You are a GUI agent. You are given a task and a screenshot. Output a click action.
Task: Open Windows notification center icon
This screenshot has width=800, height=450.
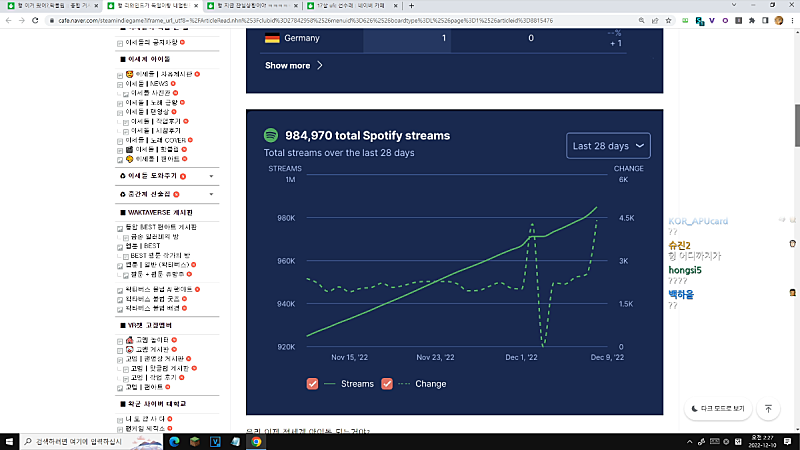(x=788, y=441)
